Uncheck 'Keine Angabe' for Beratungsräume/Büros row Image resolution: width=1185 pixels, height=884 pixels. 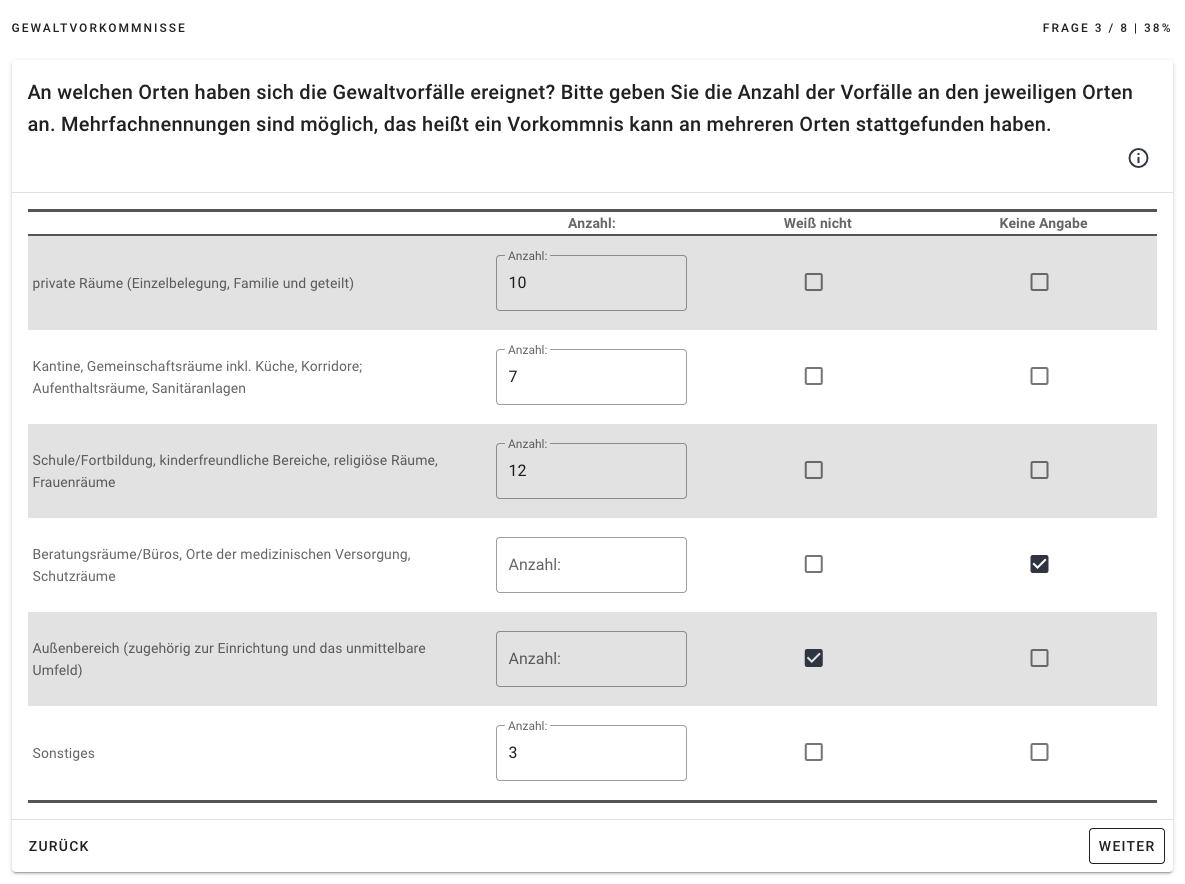click(x=1039, y=564)
